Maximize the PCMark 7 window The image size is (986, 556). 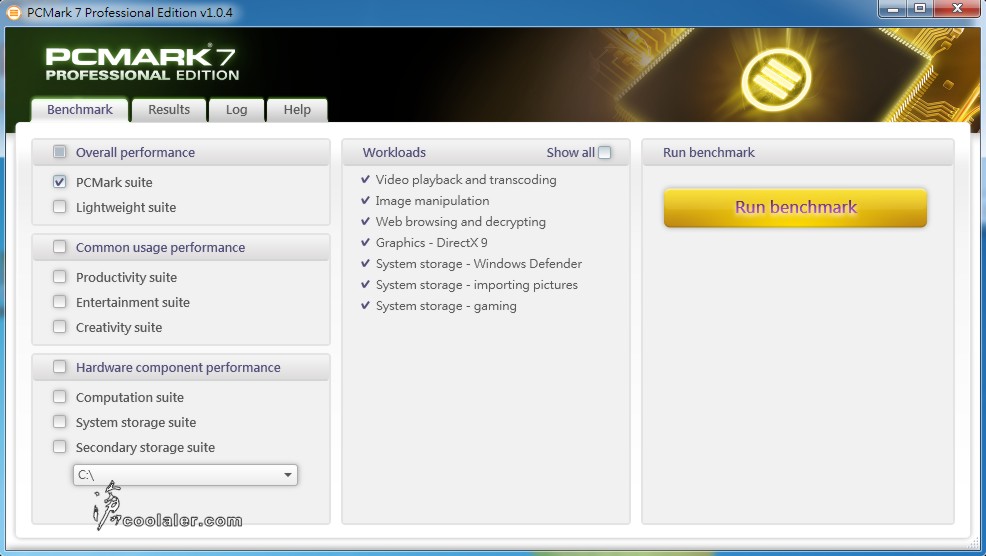tap(920, 9)
